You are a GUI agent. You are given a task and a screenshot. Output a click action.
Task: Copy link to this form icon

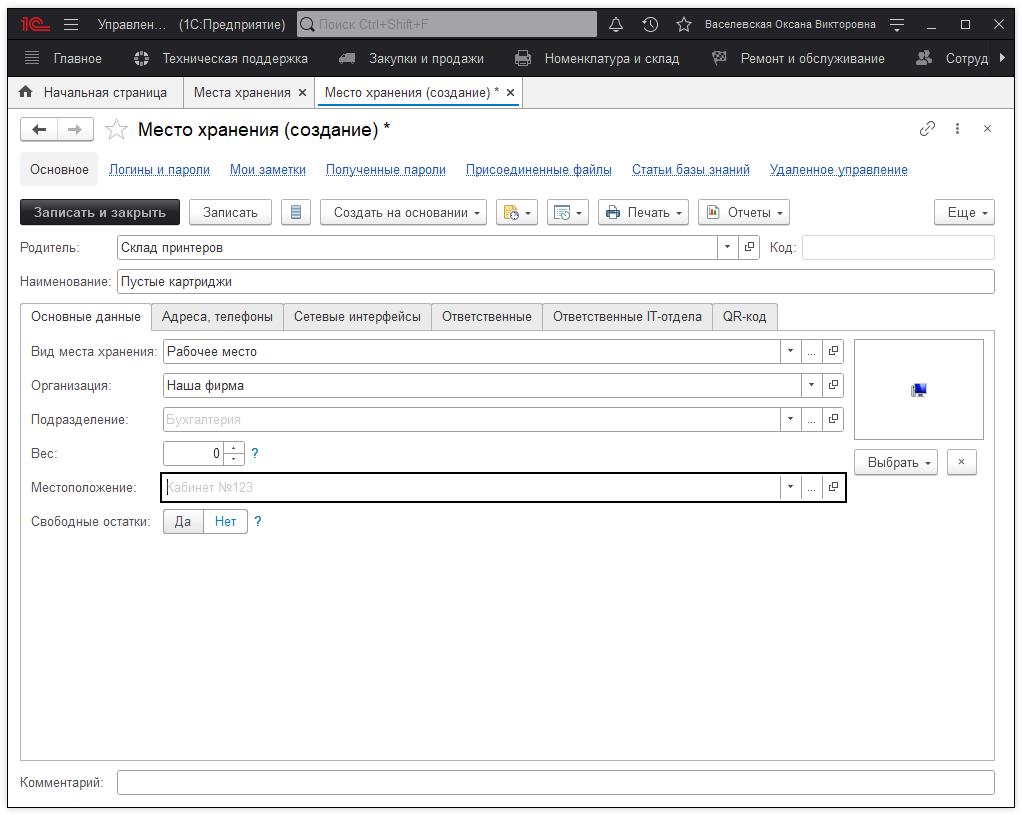(927, 129)
